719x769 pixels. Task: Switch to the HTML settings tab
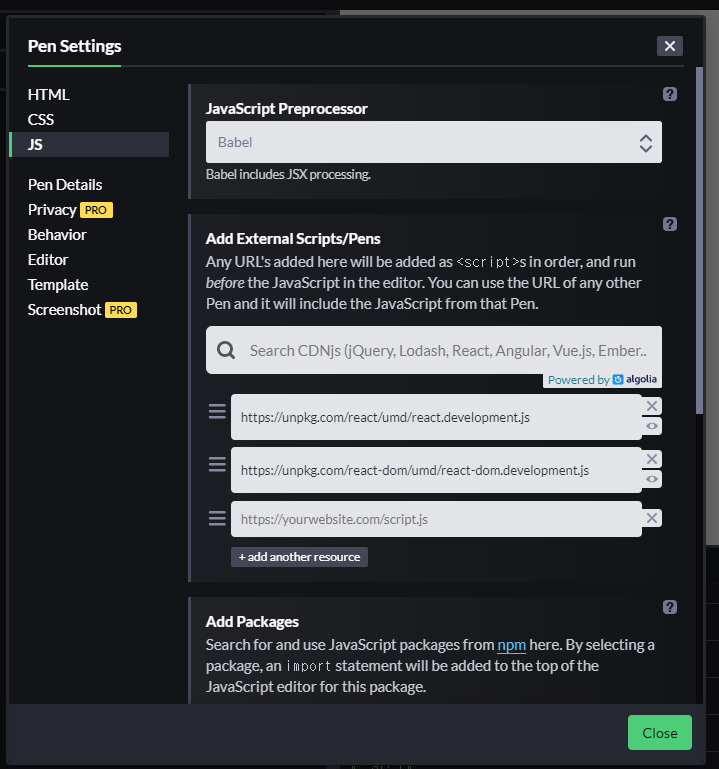[49, 94]
